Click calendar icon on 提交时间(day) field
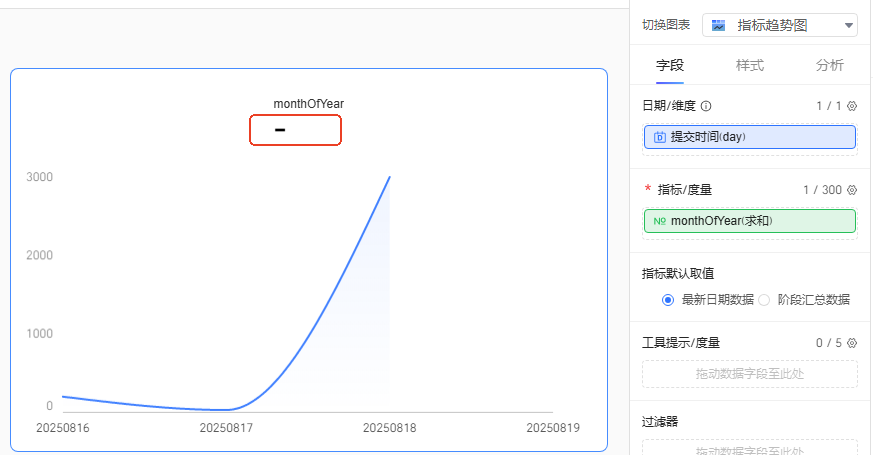 click(x=660, y=137)
